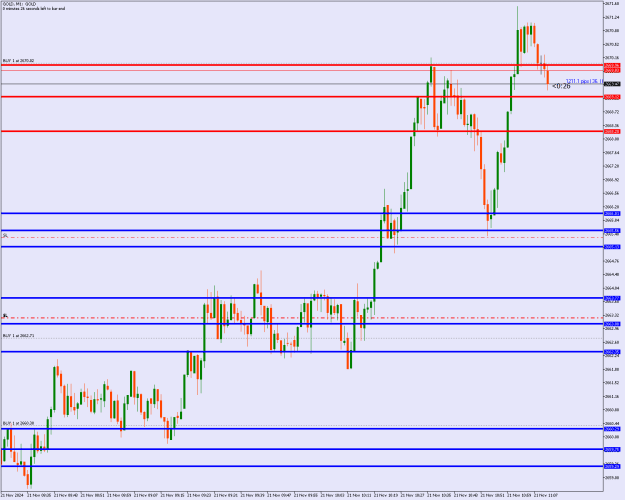Screen dimensions: 625x500
Task: Select the BUY 1 at 2670 order label
Action: [18, 61]
